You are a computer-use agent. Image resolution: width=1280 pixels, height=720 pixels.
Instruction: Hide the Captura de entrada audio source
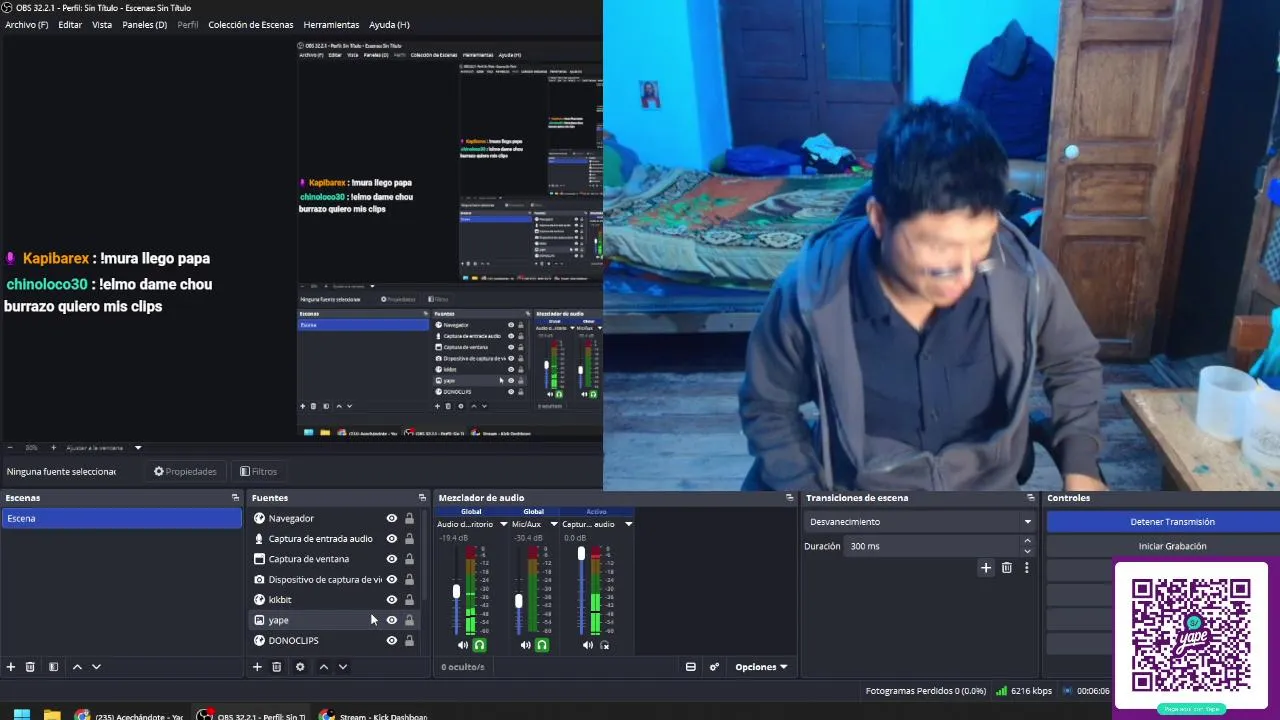click(392, 539)
